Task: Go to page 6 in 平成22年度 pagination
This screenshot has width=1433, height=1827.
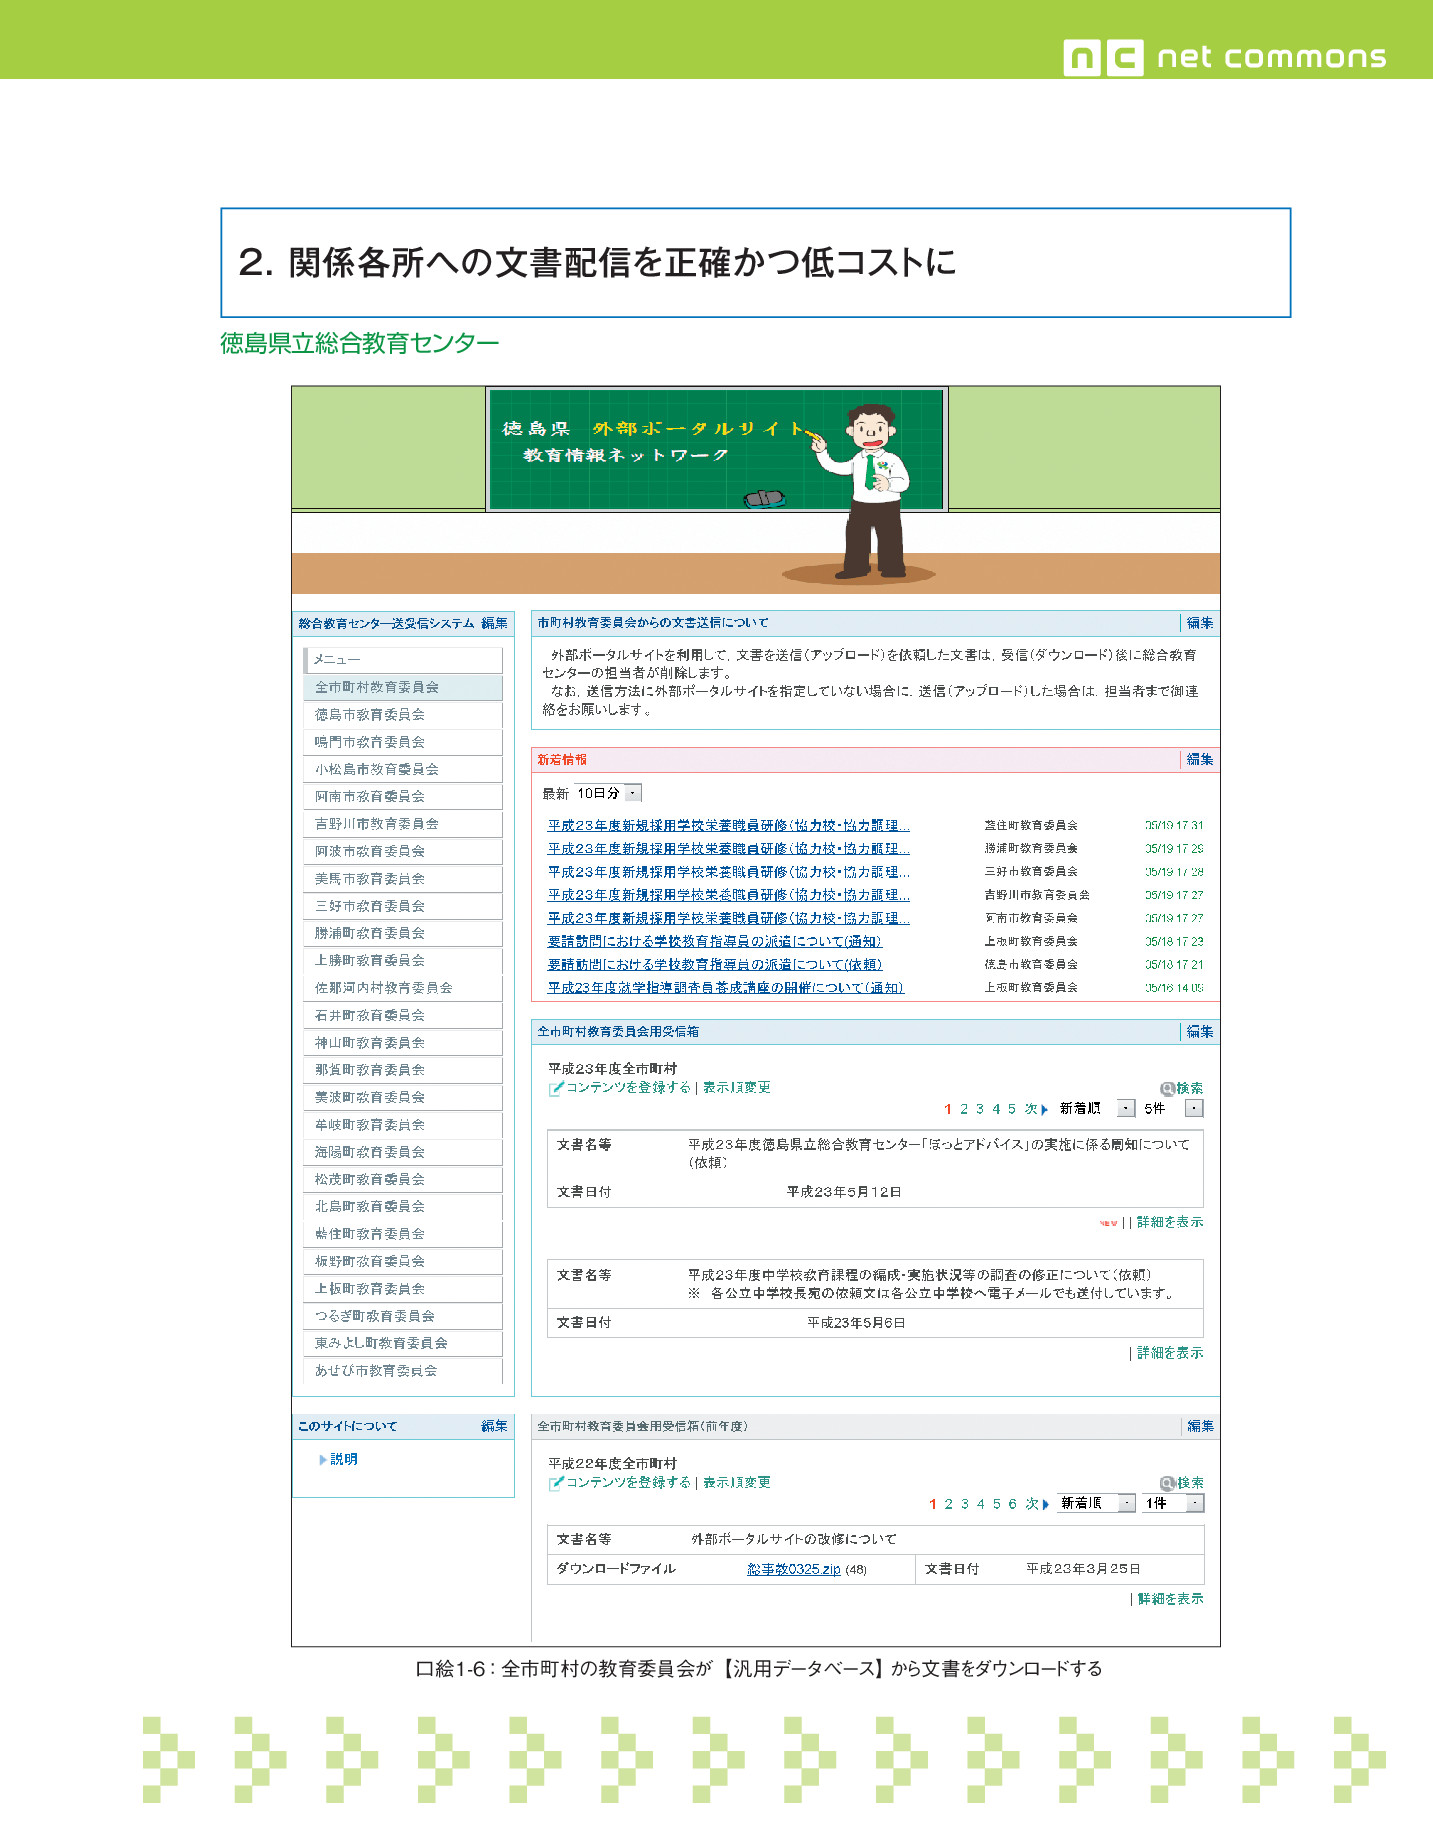Action: 1012,1504
